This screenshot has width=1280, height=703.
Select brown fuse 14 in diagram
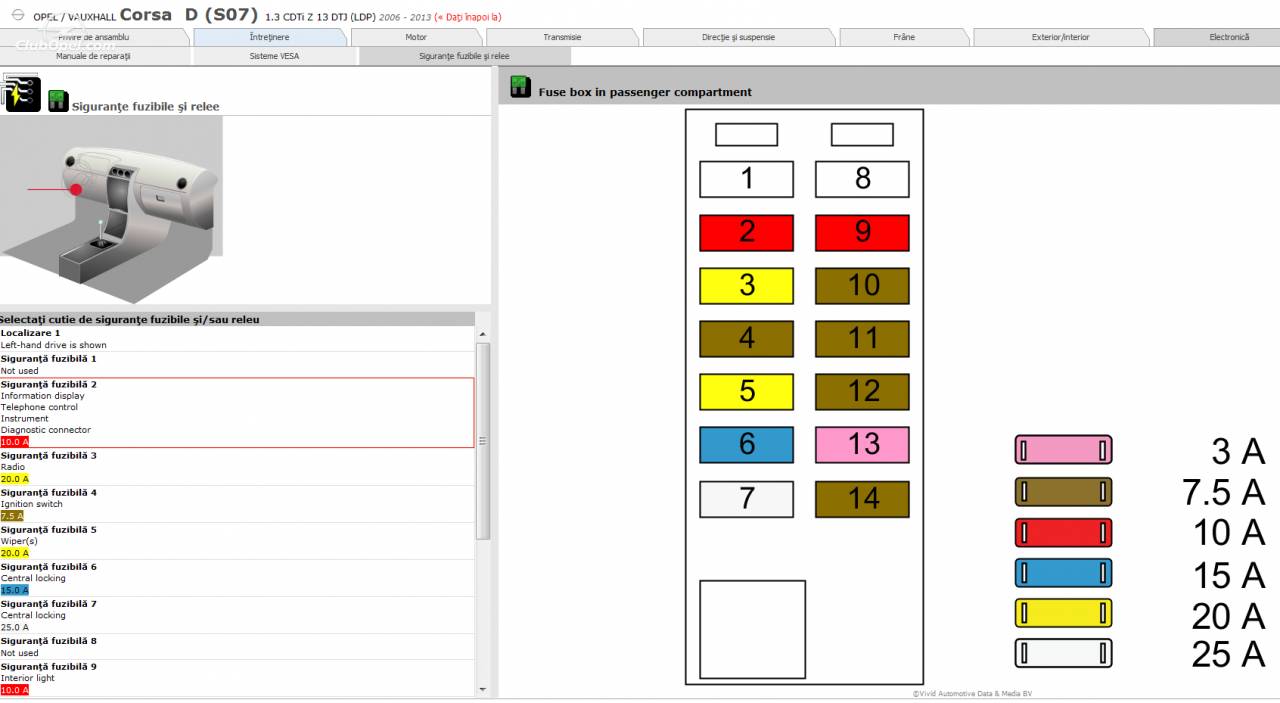pos(862,498)
